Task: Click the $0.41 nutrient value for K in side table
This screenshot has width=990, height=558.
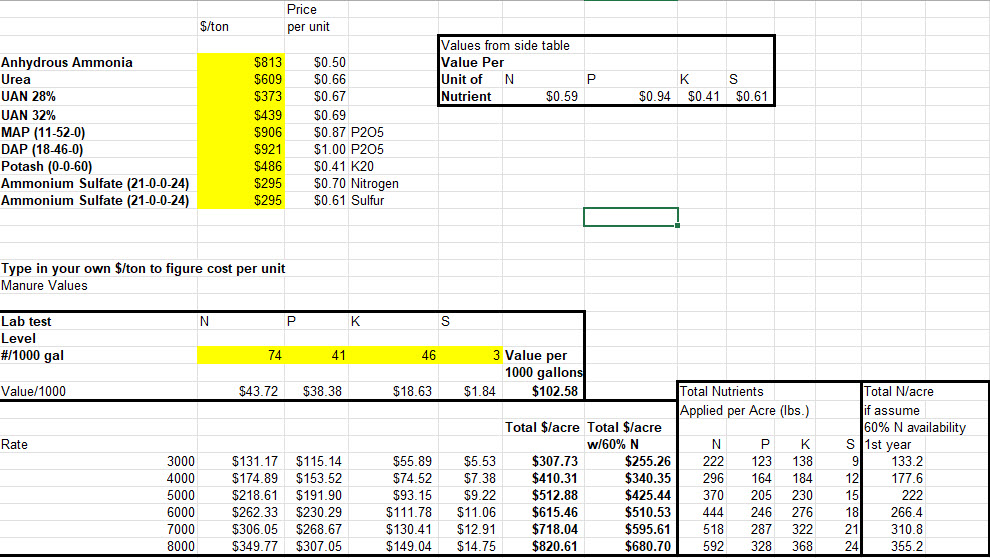Action: coord(703,97)
